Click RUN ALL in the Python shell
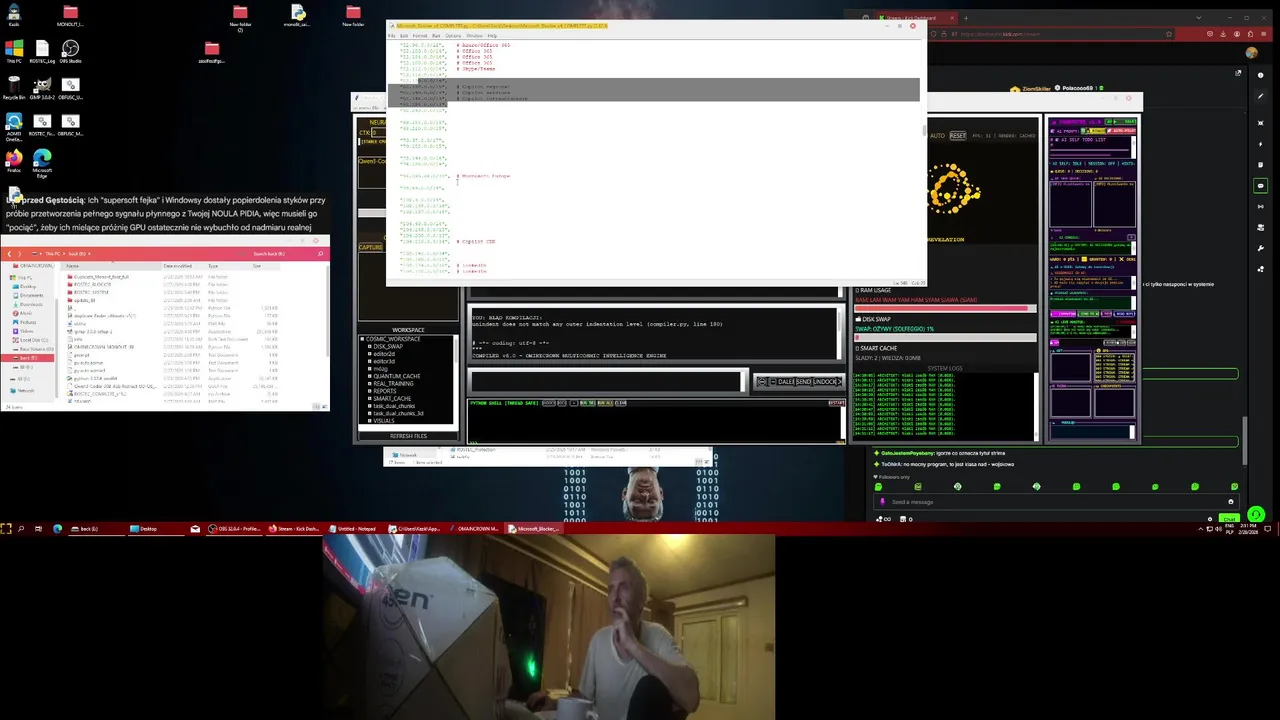The width and height of the screenshot is (1280, 720). (605, 403)
